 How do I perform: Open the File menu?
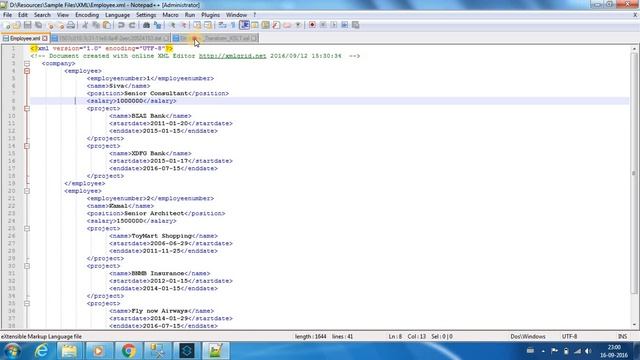tap(7, 15)
